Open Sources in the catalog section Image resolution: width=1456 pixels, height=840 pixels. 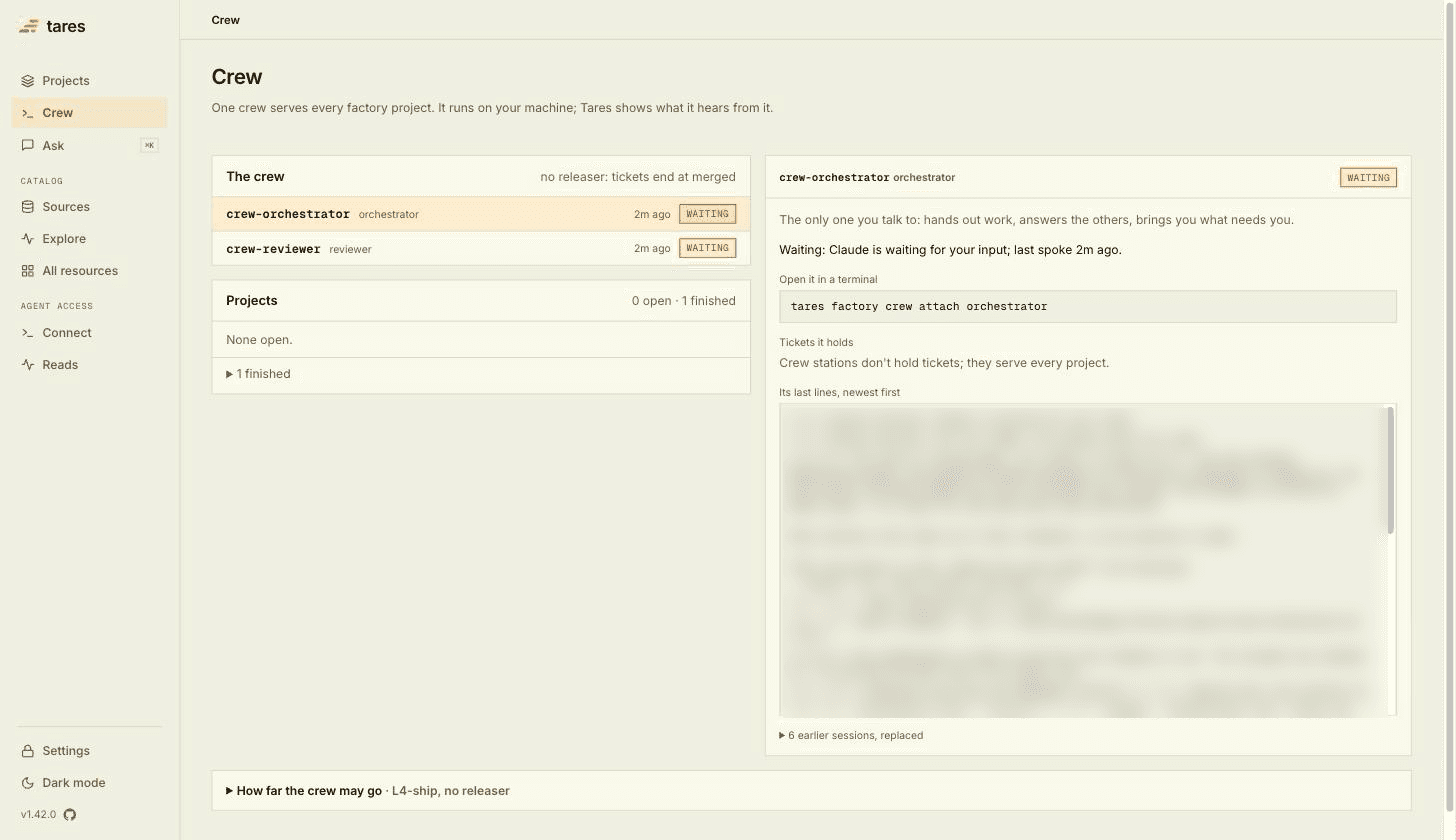(89, 207)
